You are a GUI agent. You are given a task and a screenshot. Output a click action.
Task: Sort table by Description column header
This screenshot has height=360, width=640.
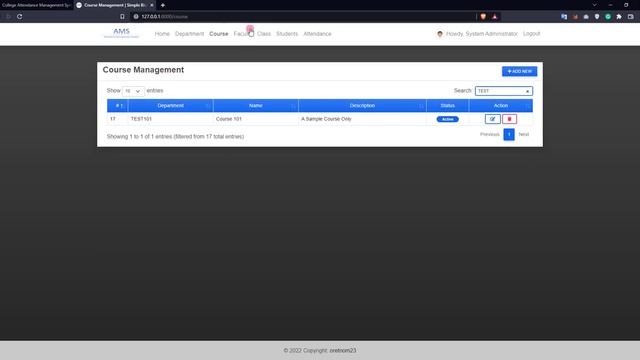tap(362, 105)
